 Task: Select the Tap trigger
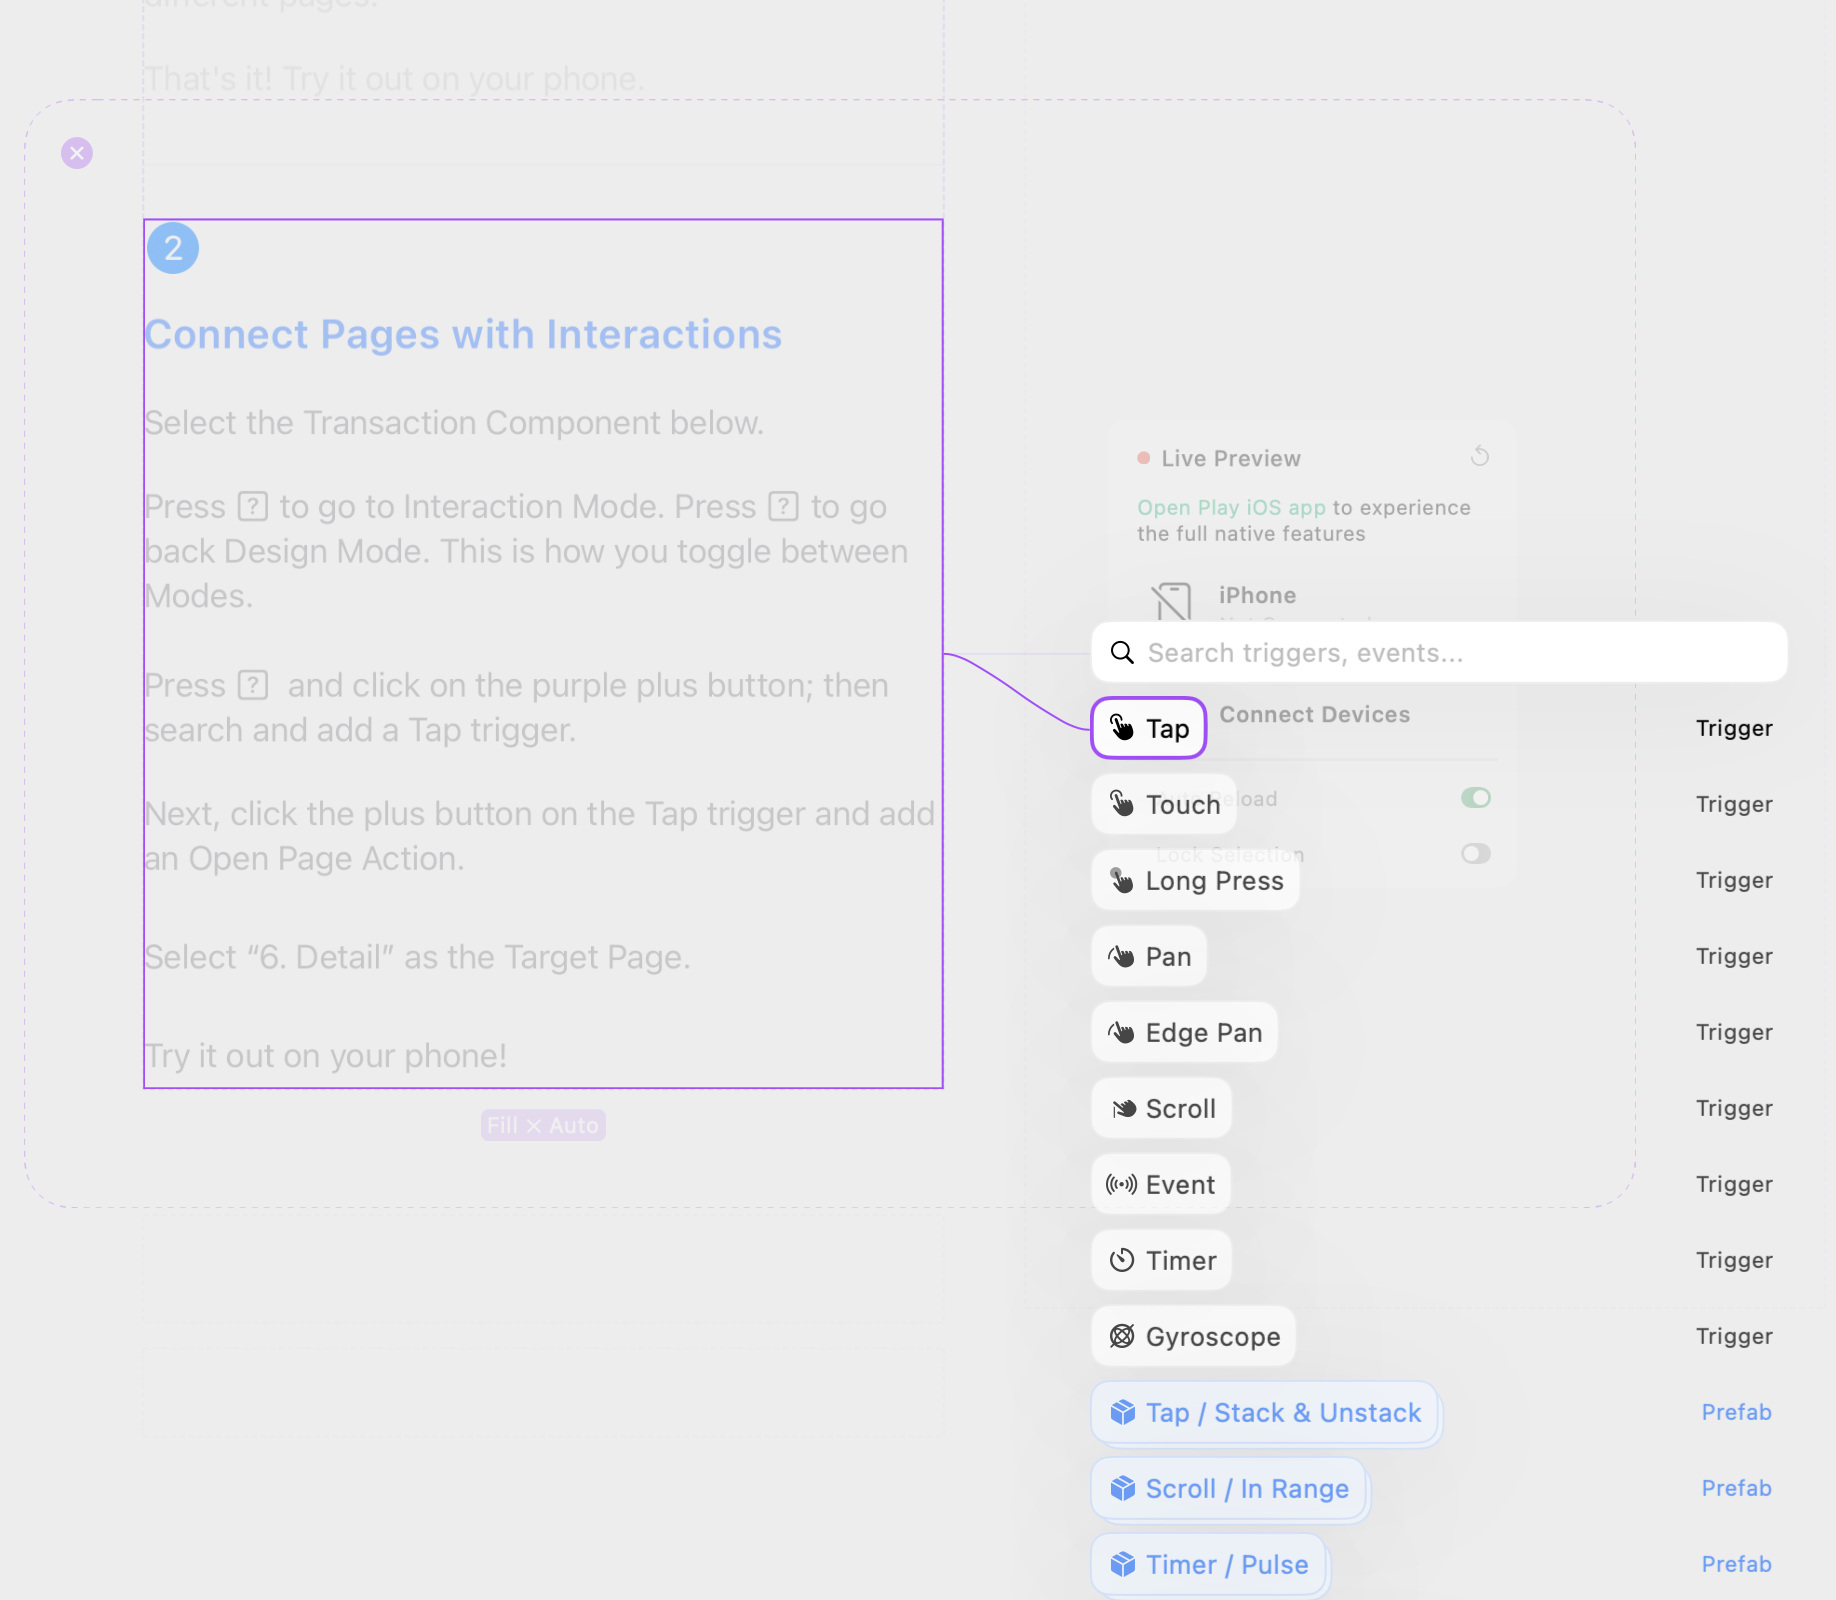pyautogui.click(x=1148, y=728)
